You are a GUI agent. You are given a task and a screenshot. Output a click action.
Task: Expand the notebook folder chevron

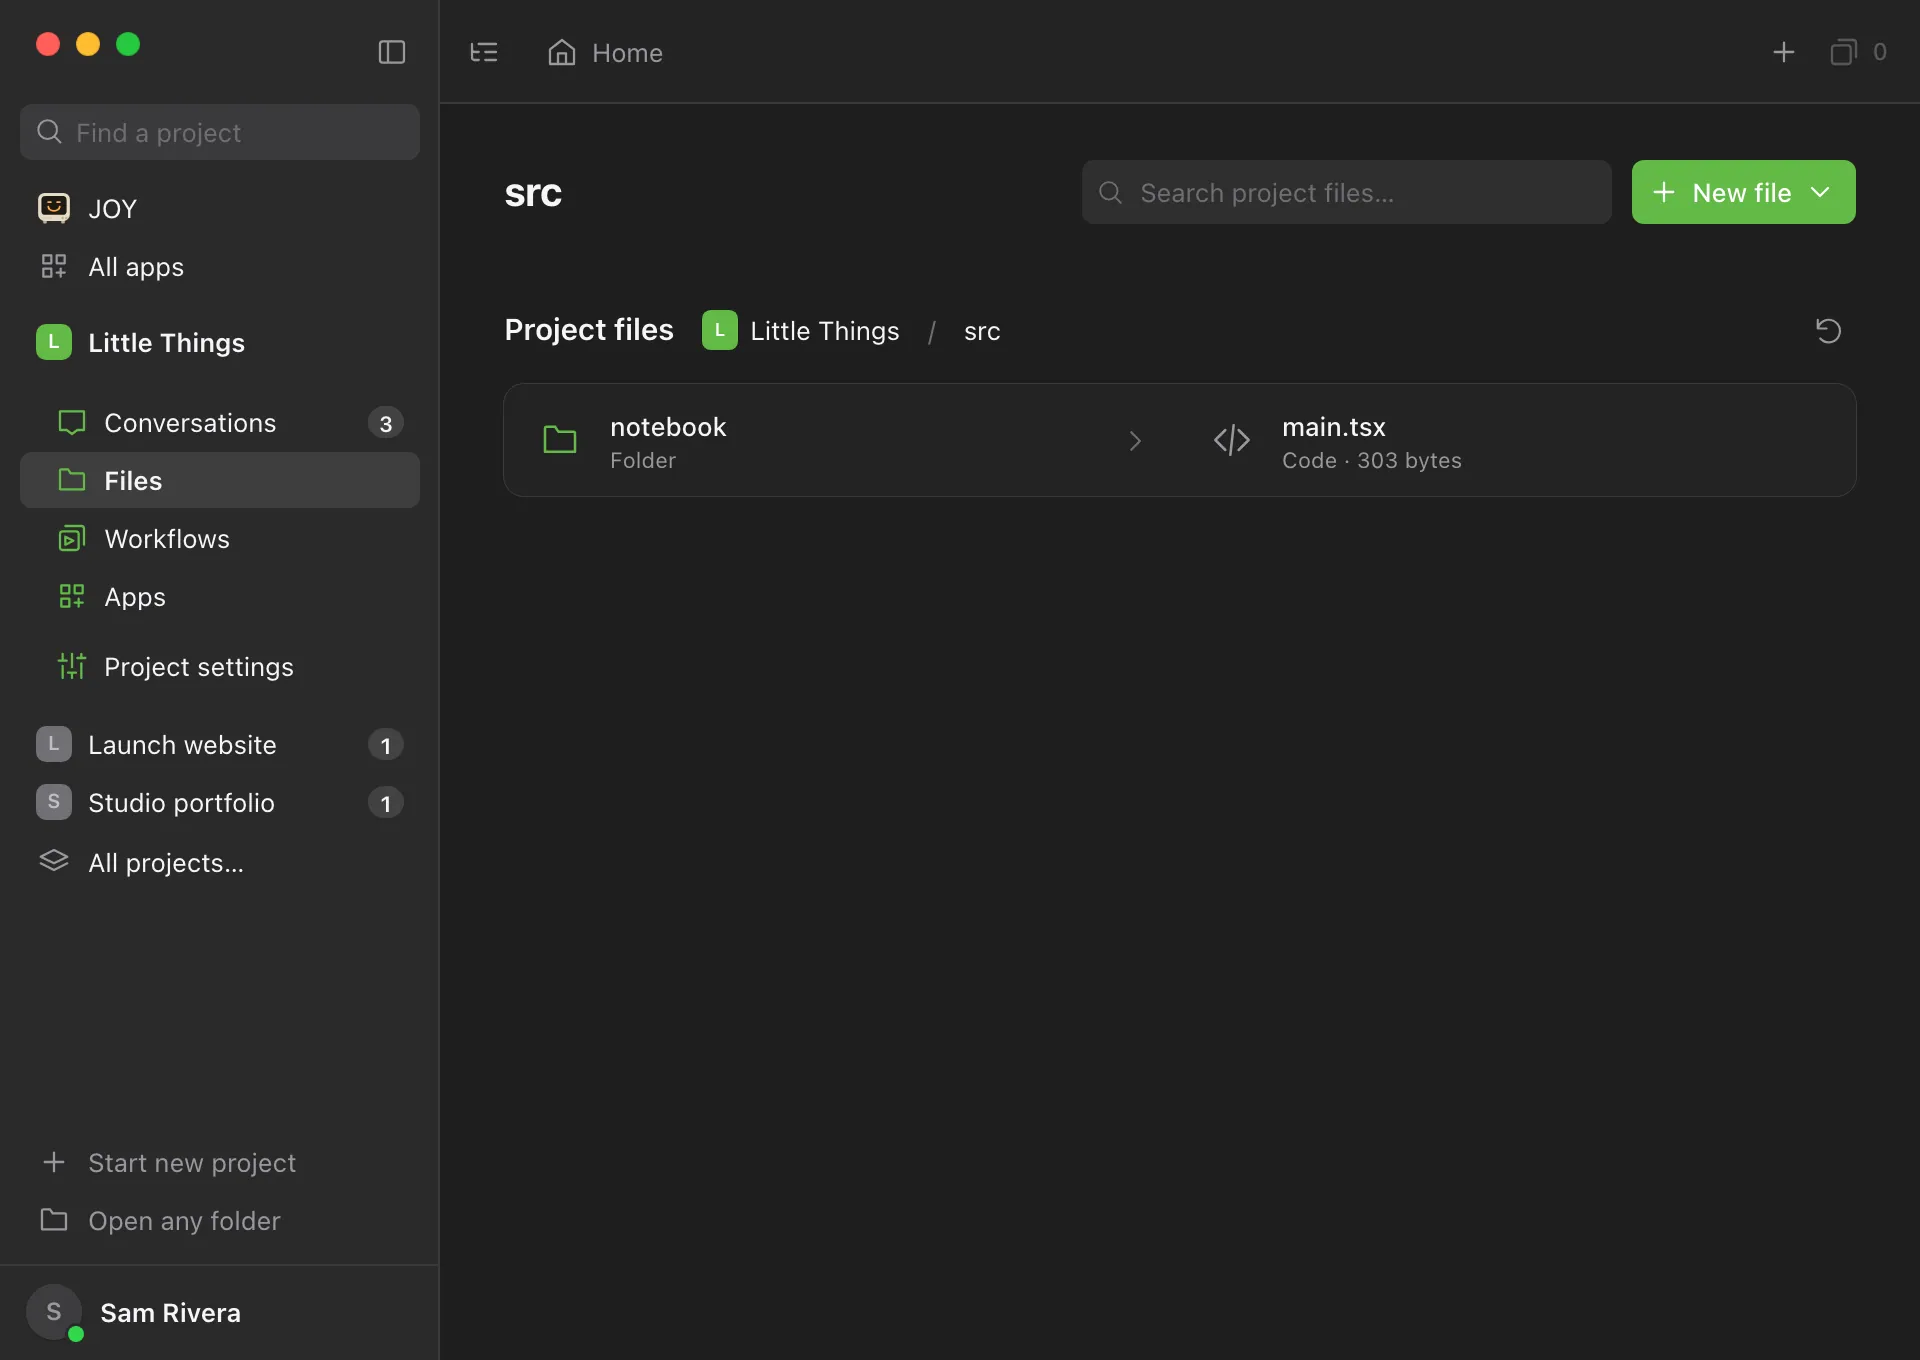coord(1135,440)
